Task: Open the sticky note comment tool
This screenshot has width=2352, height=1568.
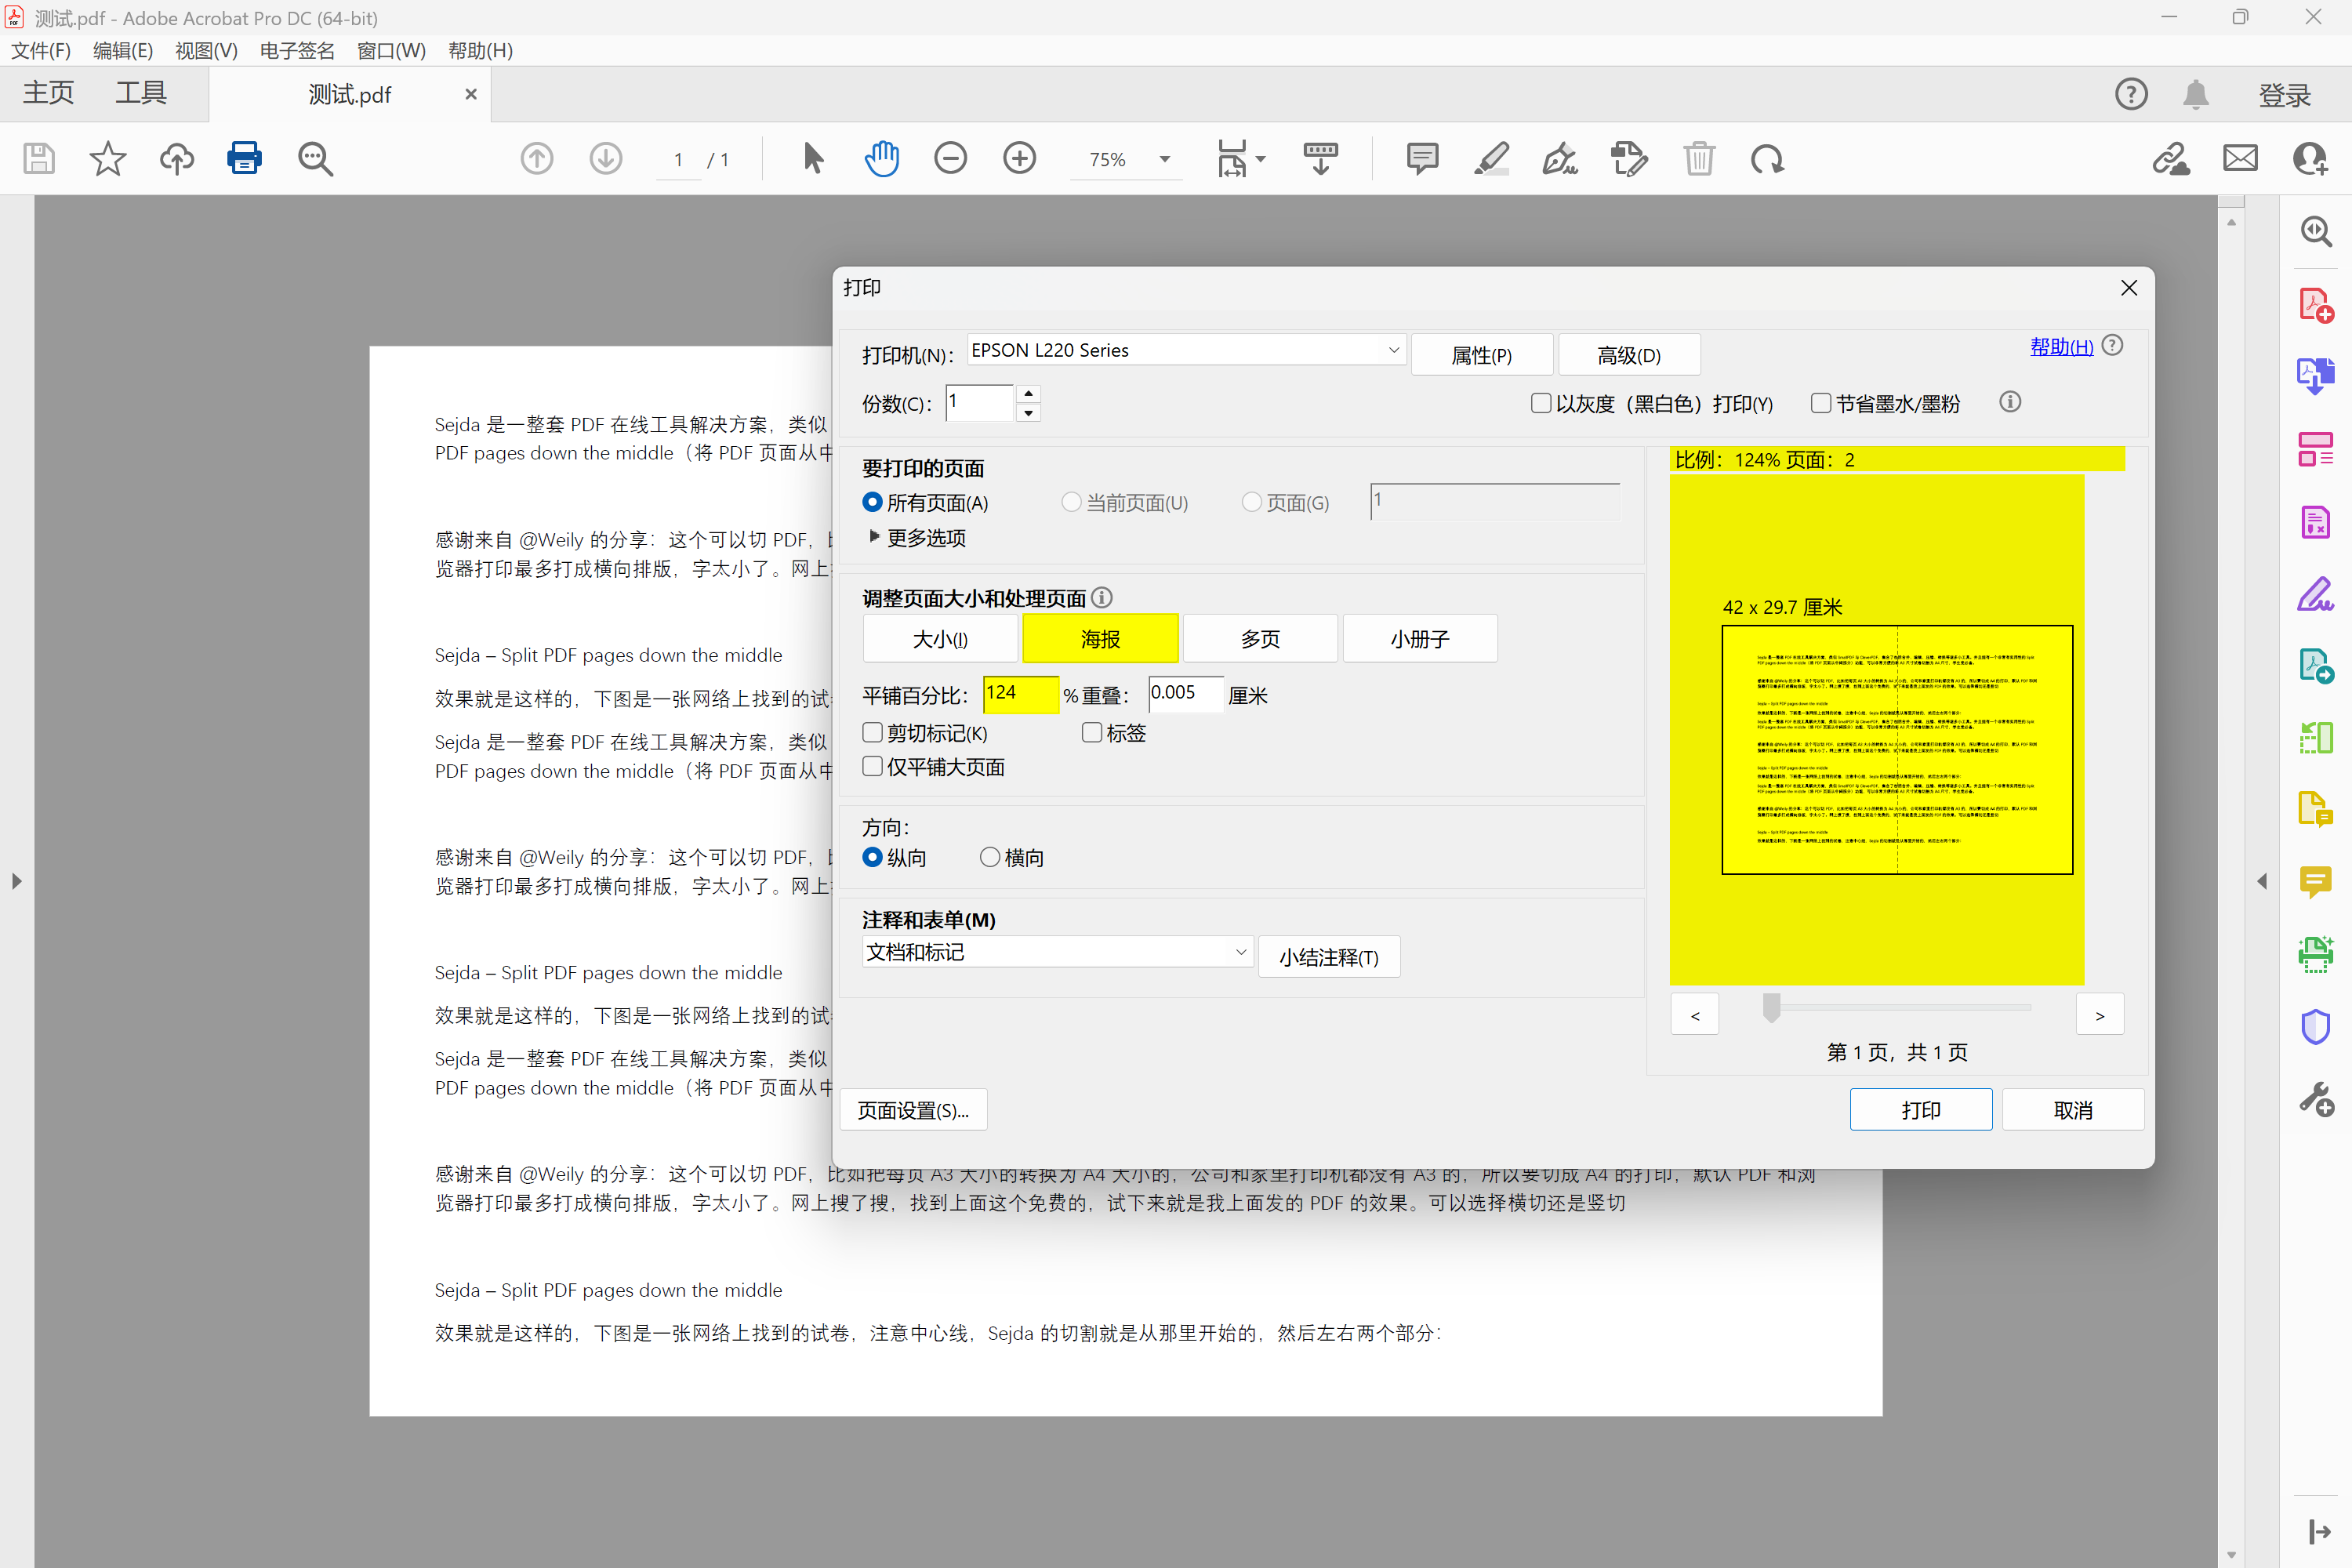Action: pyautogui.click(x=1421, y=158)
